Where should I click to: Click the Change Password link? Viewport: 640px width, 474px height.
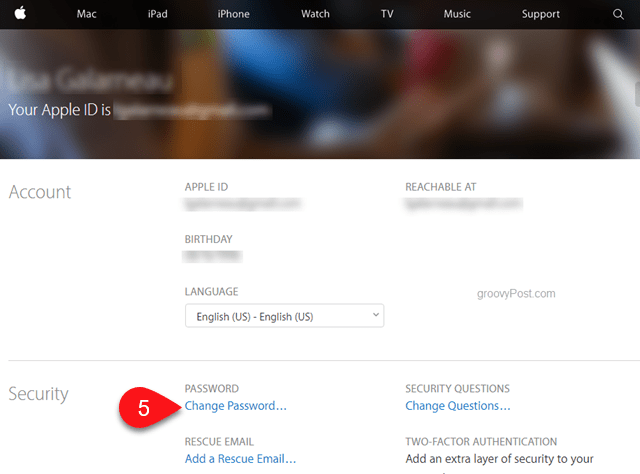coord(236,406)
